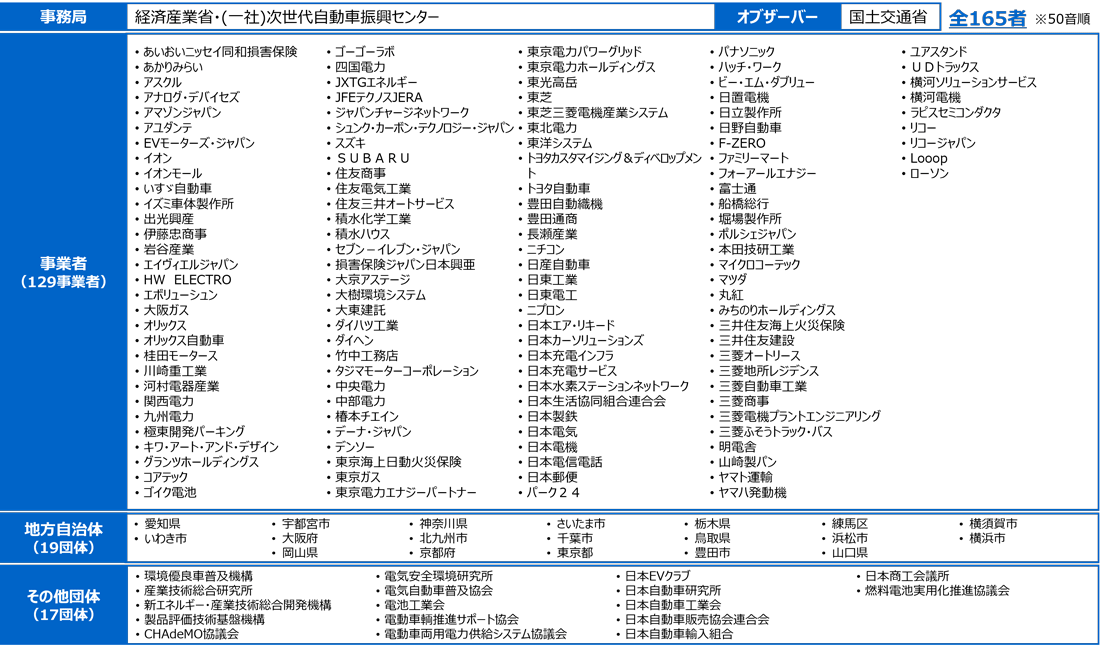Click the パナソニック list entry
The image size is (1100, 648).
pyautogui.click(x=746, y=51)
